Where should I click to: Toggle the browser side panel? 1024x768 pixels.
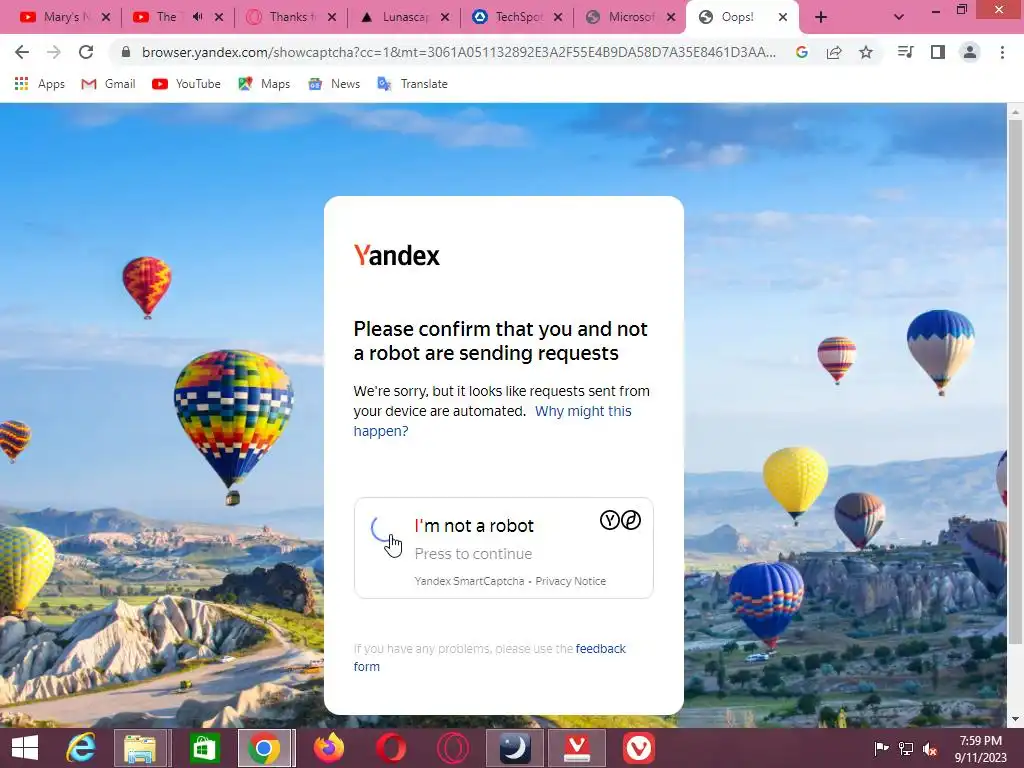click(x=938, y=52)
